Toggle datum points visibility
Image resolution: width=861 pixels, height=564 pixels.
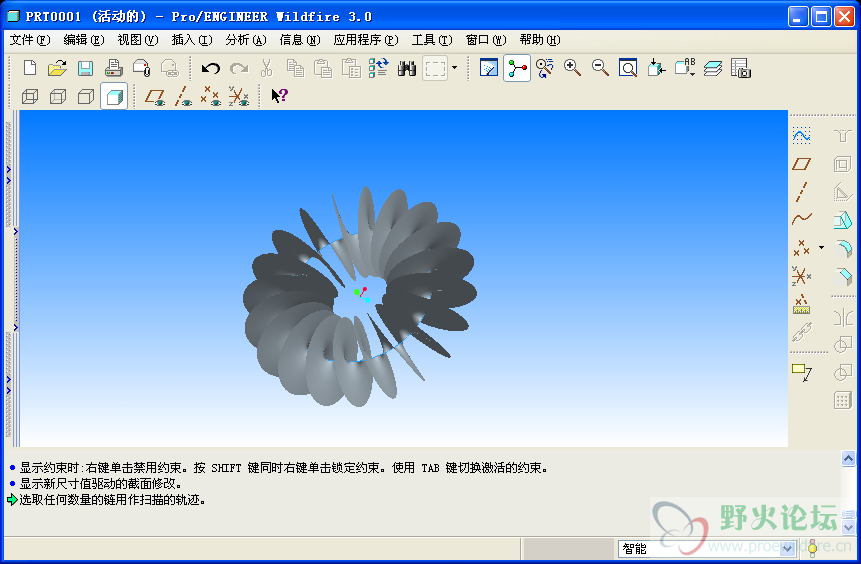[x=211, y=96]
